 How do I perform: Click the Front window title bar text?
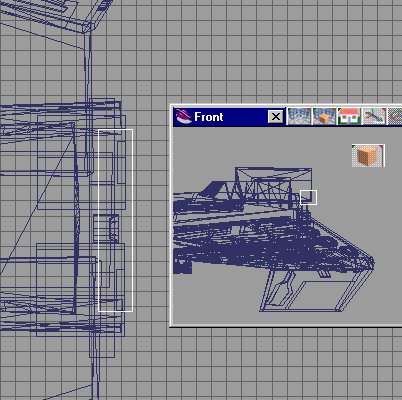coord(208,117)
